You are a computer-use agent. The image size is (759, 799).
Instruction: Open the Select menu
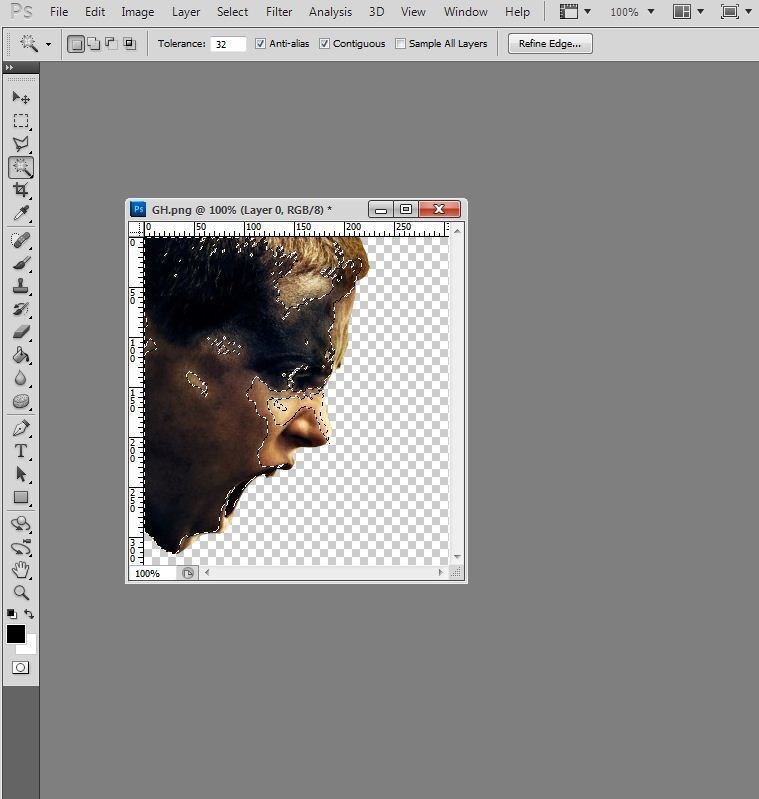232,12
